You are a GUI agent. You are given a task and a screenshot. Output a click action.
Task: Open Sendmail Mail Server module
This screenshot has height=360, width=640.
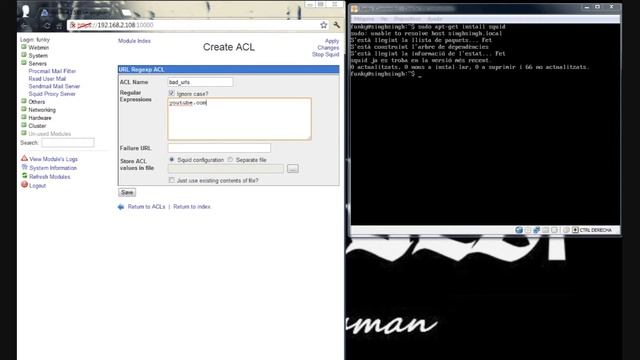click(54, 87)
